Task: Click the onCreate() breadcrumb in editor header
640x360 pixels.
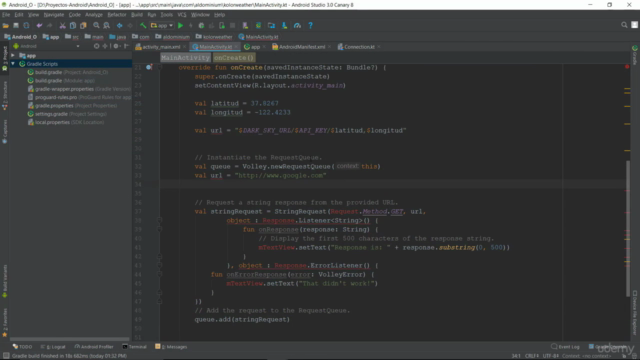Action: 234,58
